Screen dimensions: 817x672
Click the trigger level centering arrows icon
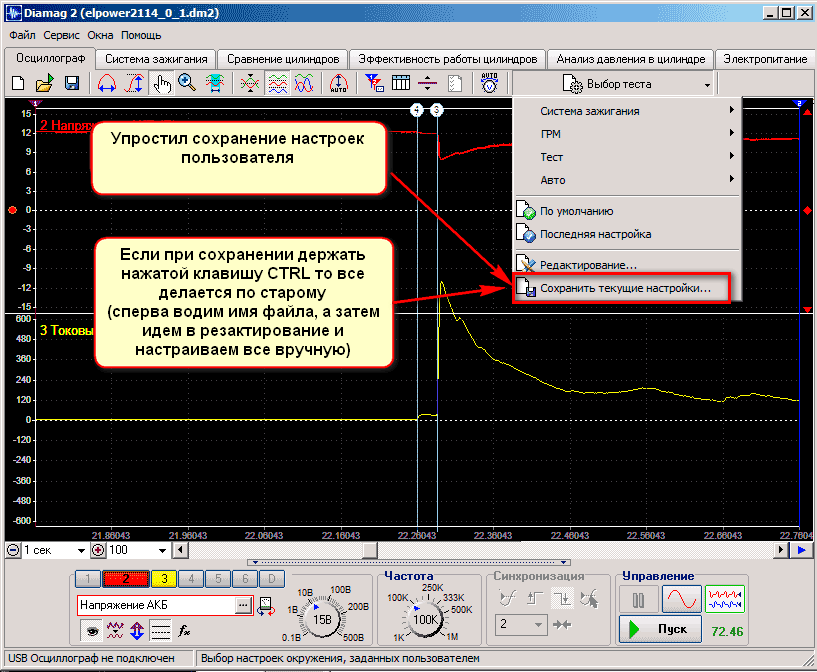click(x=562, y=624)
